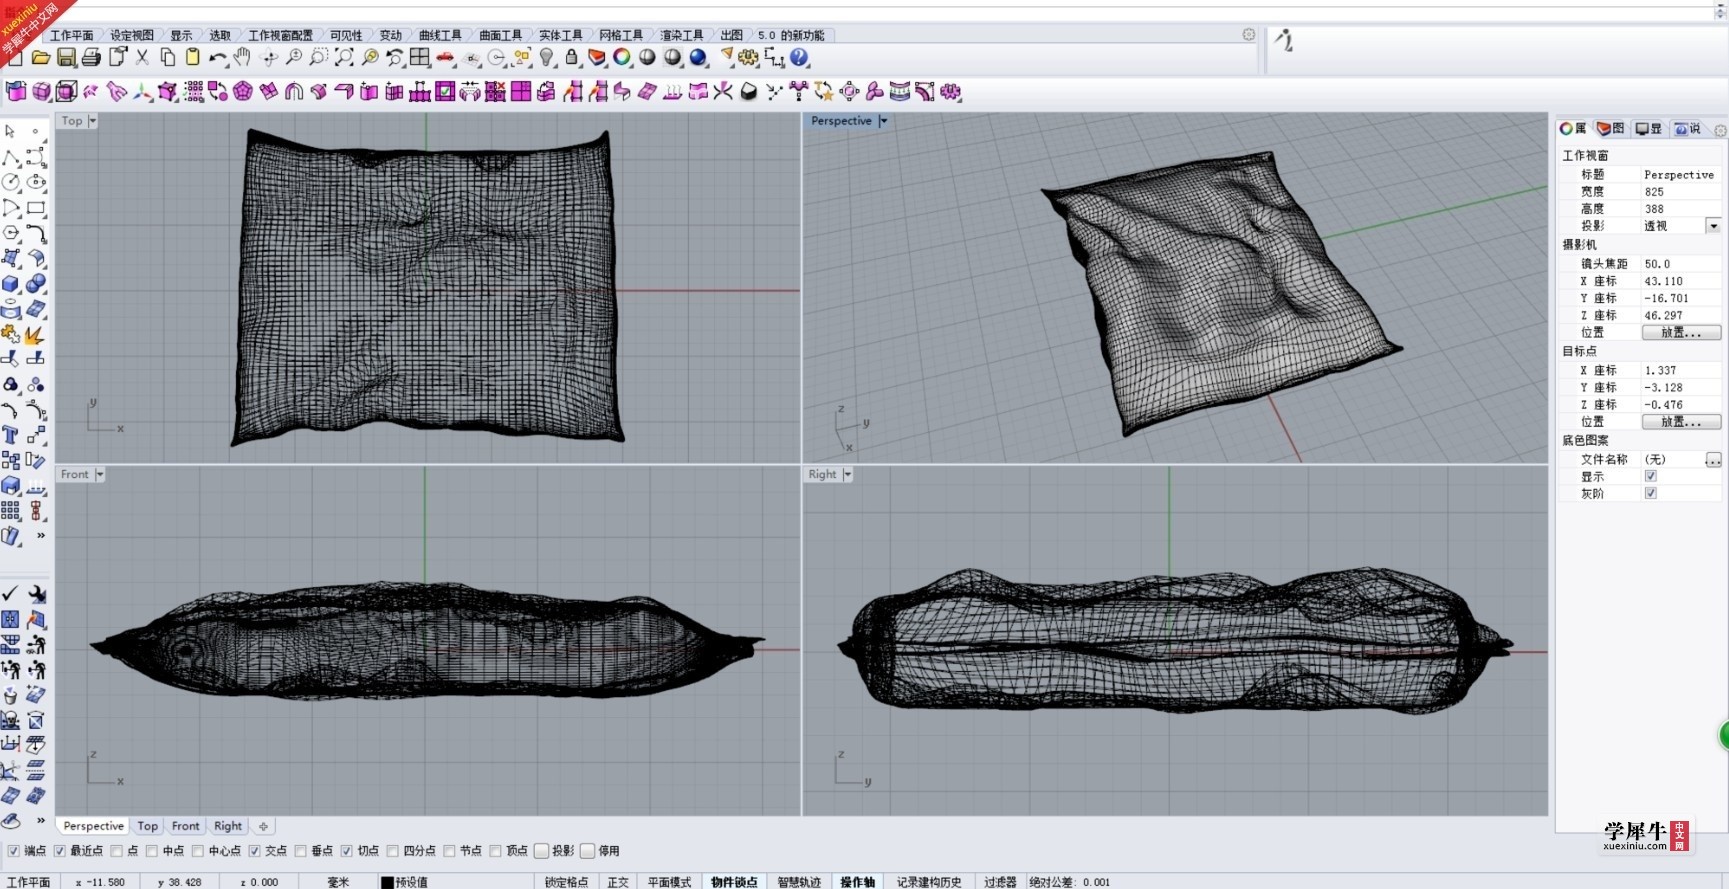This screenshot has width=1729, height=889.
Task: Toggle the 交点 osnap checkbox
Action: [254, 851]
